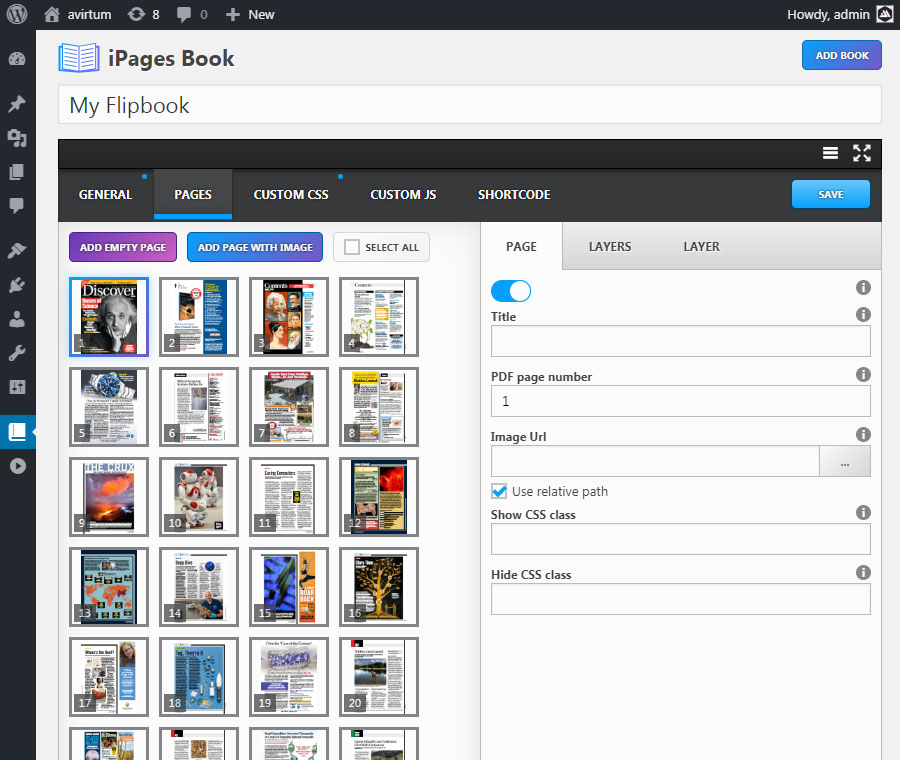This screenshot has height=760, width=900.
Task: Show info for PDF page number
Action: pos(863,375)
